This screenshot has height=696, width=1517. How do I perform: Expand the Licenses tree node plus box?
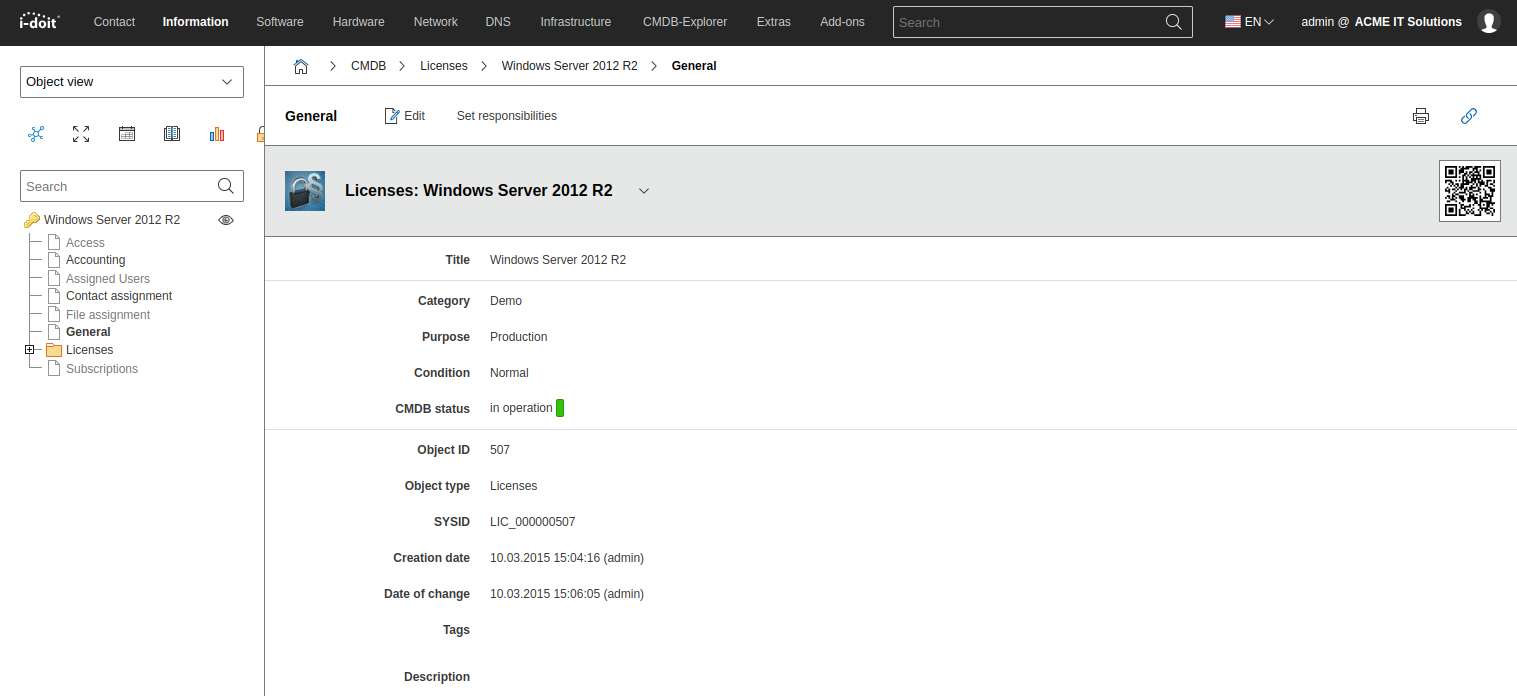[30, 350]
